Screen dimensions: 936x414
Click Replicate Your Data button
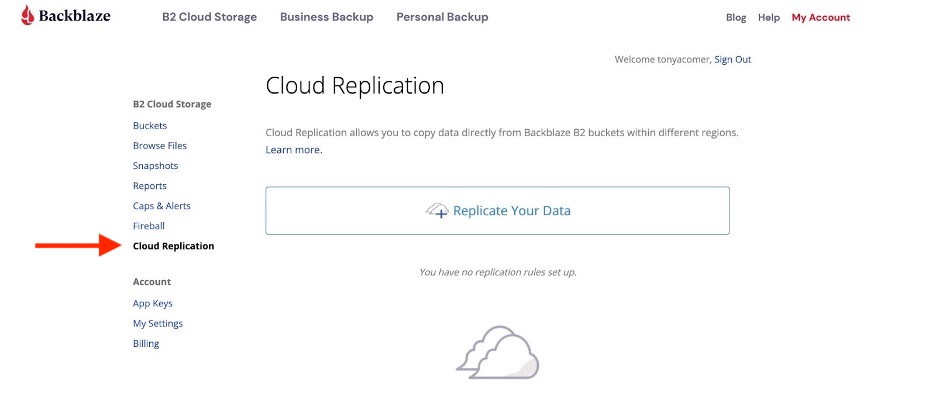pos(497,211)
